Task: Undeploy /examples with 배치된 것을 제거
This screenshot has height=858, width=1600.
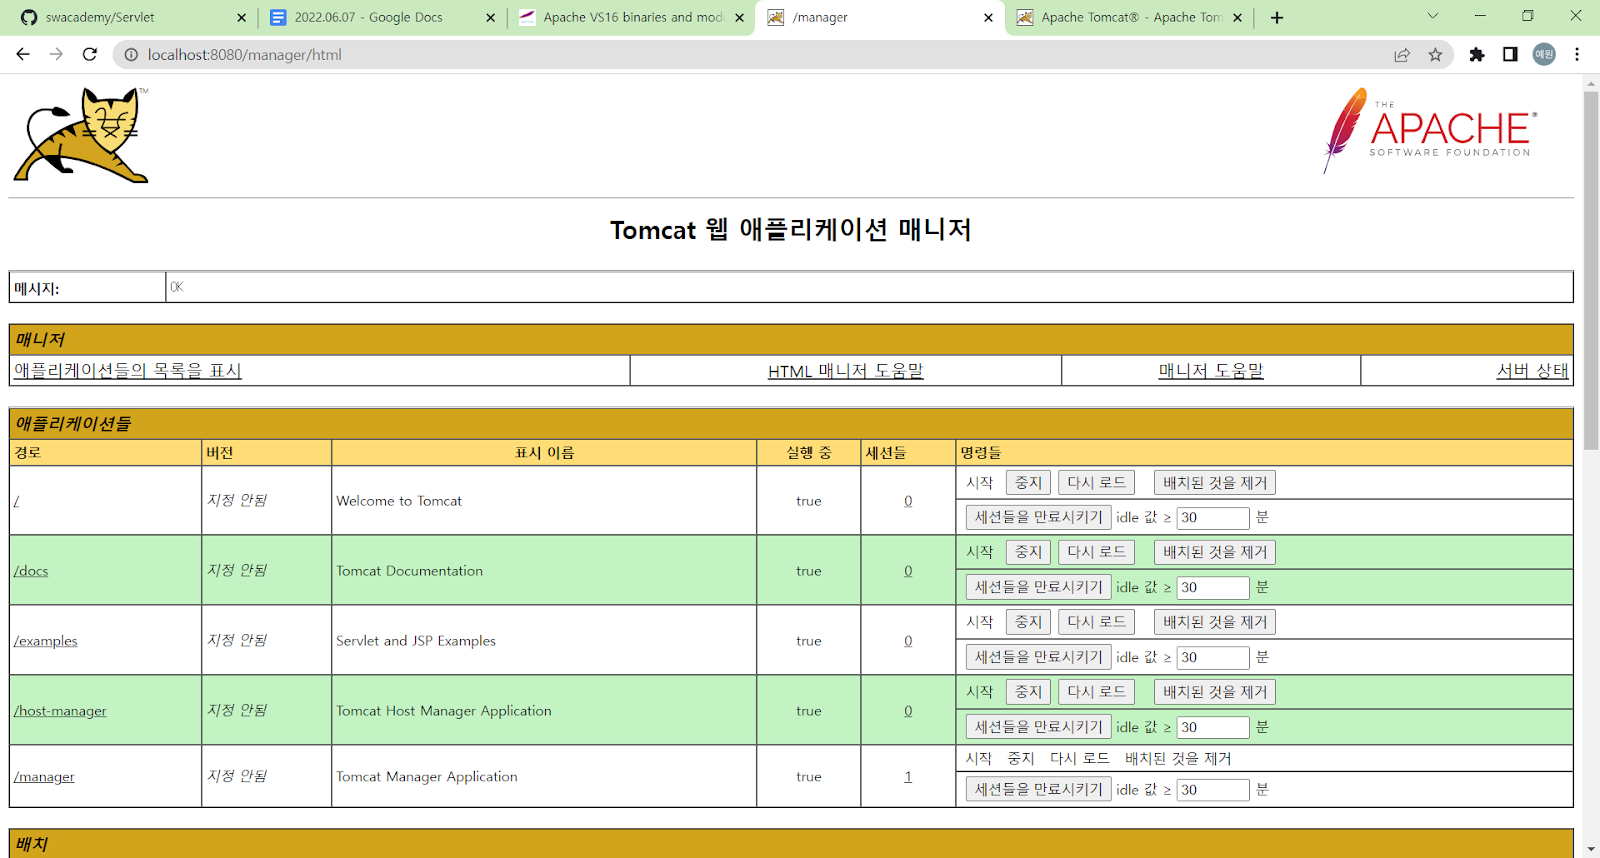Action: [1215, 622]
